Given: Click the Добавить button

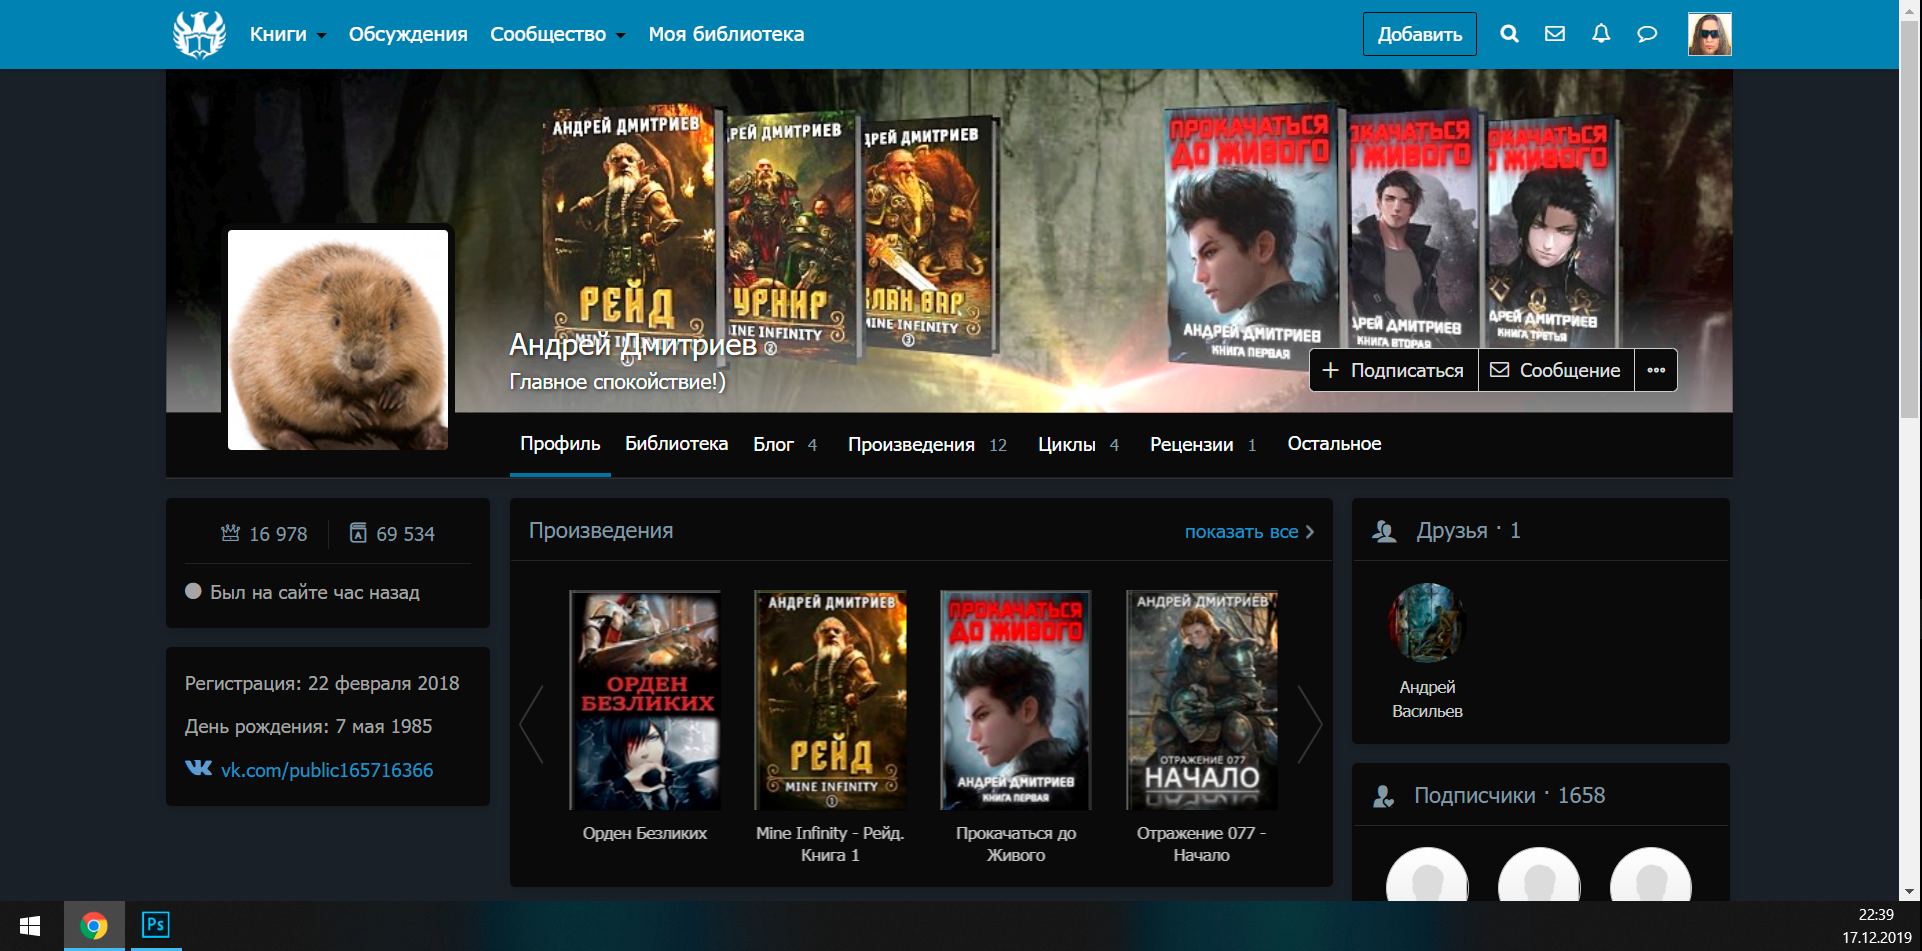Looking at the screenshot, I should click(1419, 34).
